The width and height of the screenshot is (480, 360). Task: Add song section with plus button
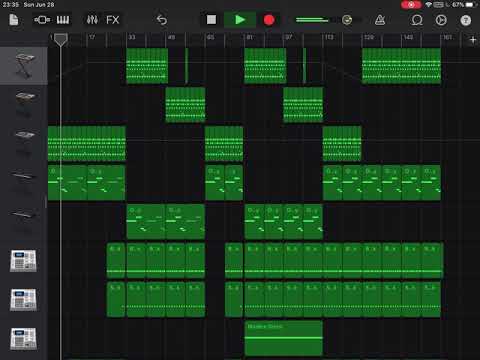point(473,40)
